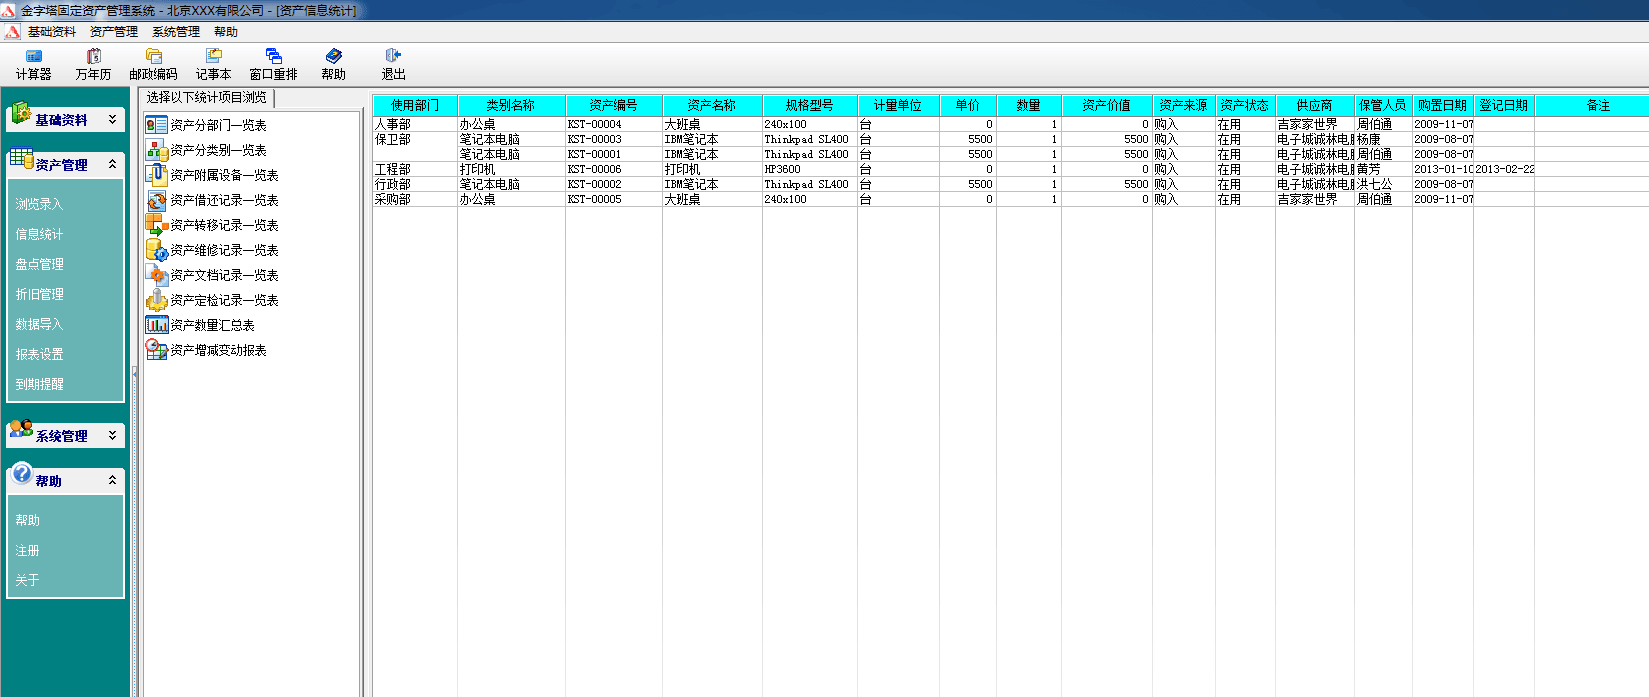
Task: Open the 系统管理 menu
Action: coord(176,32)
